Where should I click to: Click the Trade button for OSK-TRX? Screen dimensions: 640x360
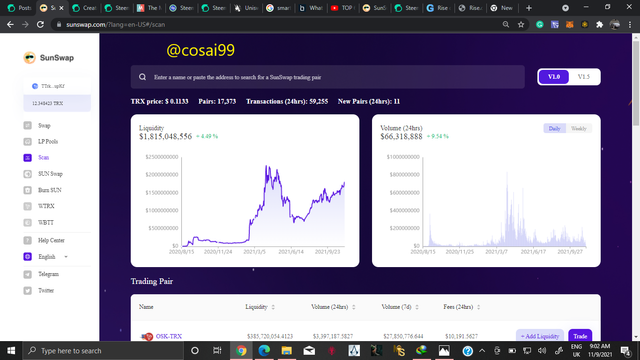(x=580, y=336)
